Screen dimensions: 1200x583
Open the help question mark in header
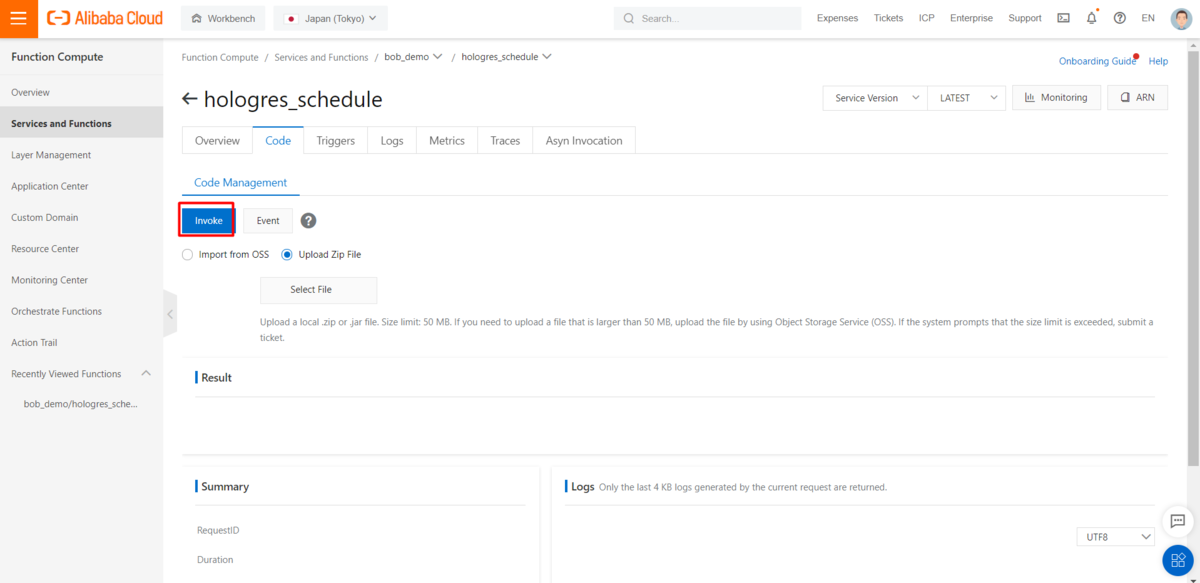click(1119, 18)
